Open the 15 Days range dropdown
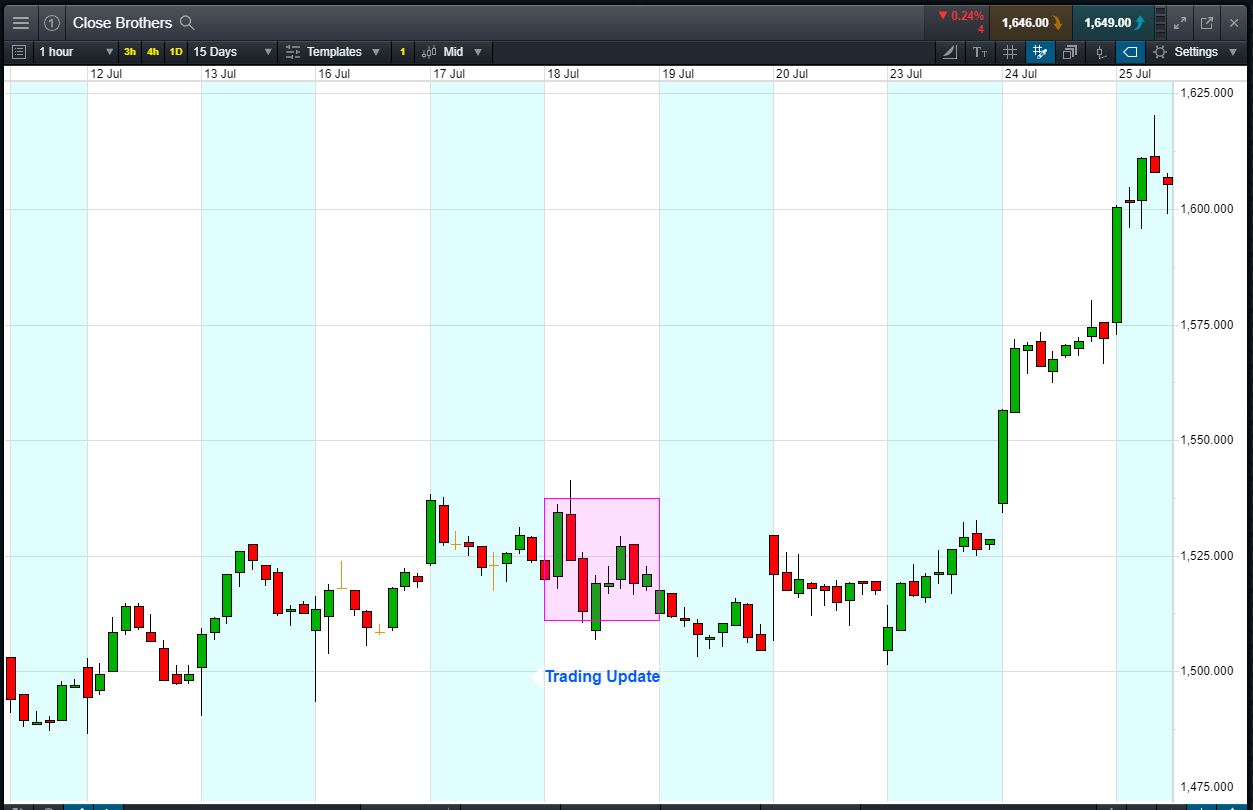The height and width of the screenshot is (810, 1253). (x=233, y=51)
